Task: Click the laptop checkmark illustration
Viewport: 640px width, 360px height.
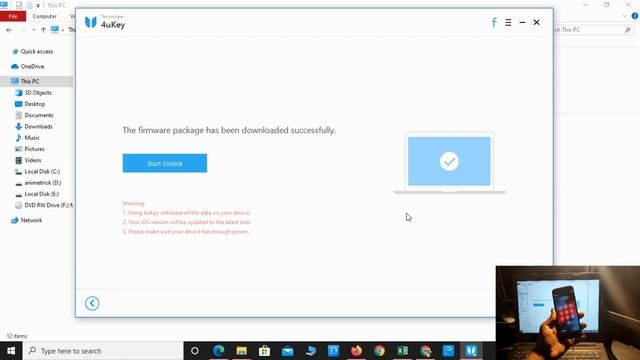Action: tap(449, 162)
